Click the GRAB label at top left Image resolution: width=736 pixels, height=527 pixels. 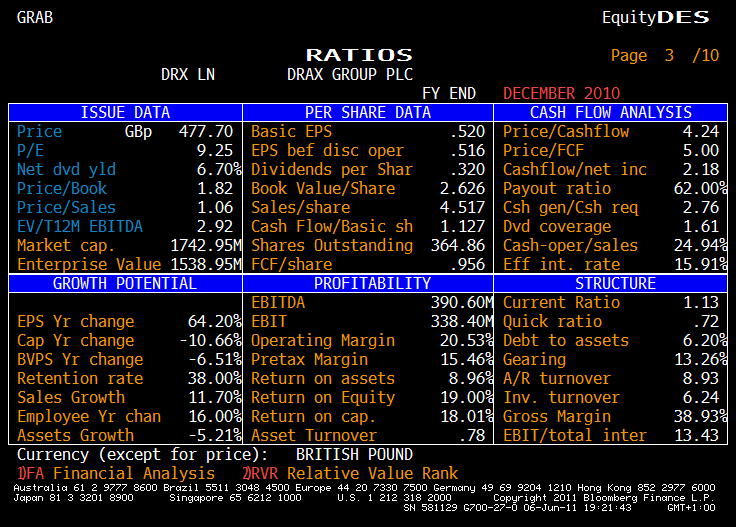[x=35, y=17]
